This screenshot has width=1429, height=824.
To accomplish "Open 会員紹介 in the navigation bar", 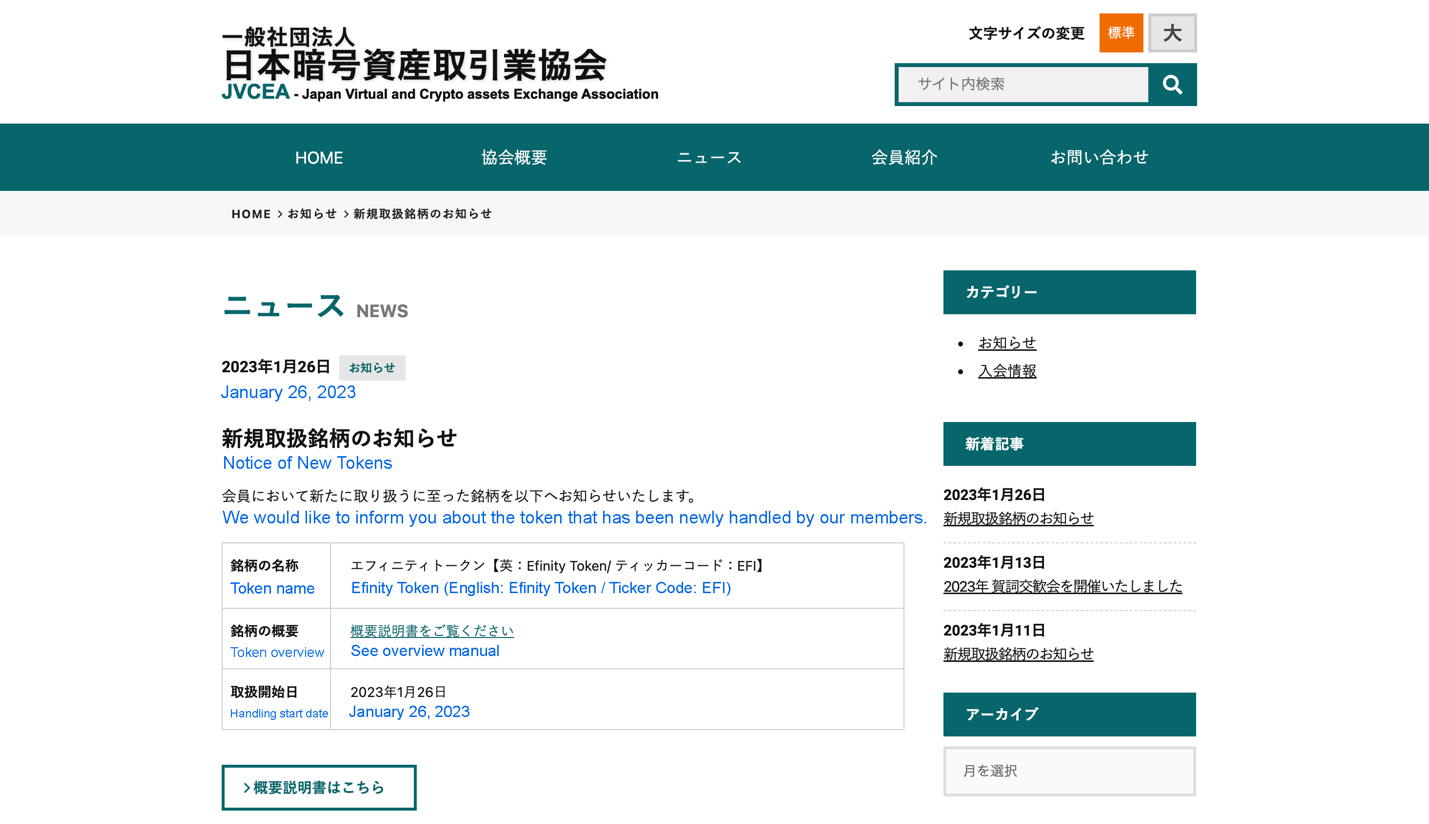I will pos(904,158).
